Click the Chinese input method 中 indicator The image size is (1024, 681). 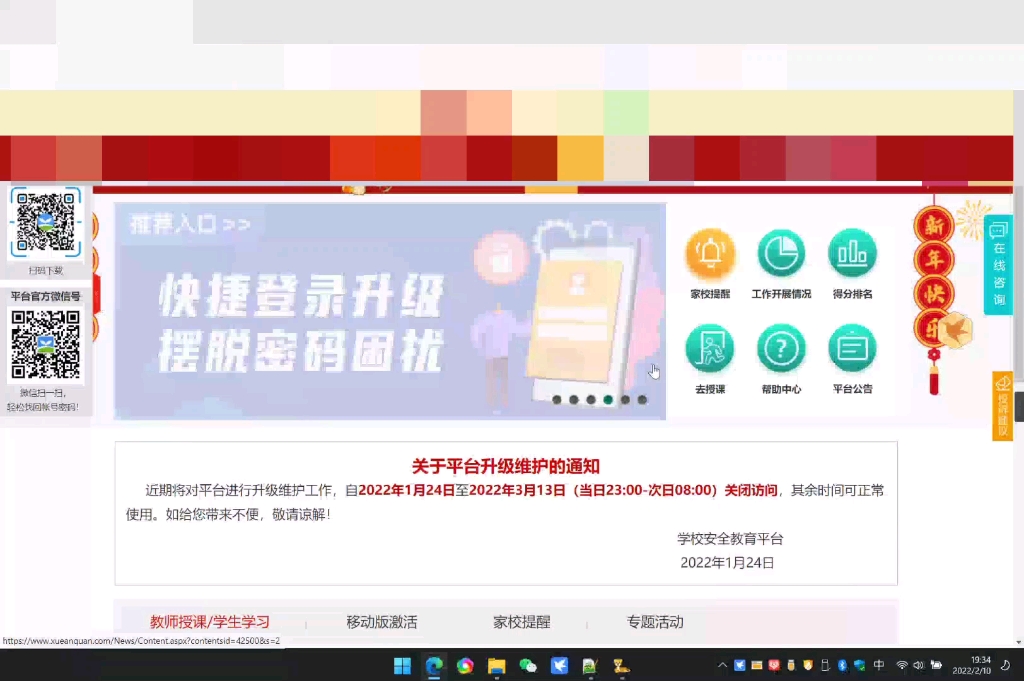879,665
